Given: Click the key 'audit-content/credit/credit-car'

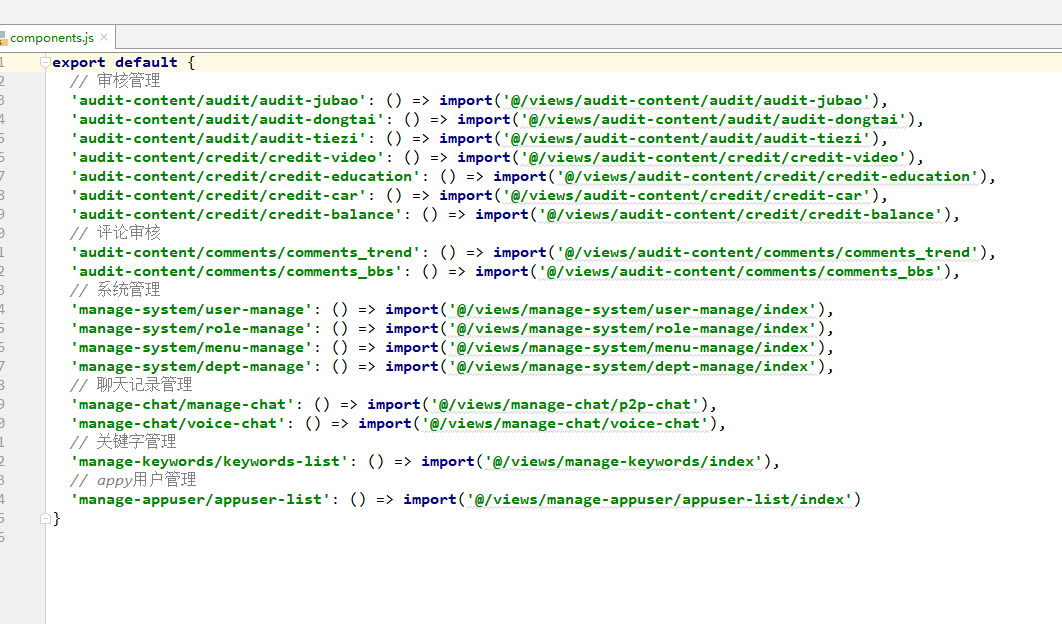Looking at the screenshot, I should [x=218, y=195].
